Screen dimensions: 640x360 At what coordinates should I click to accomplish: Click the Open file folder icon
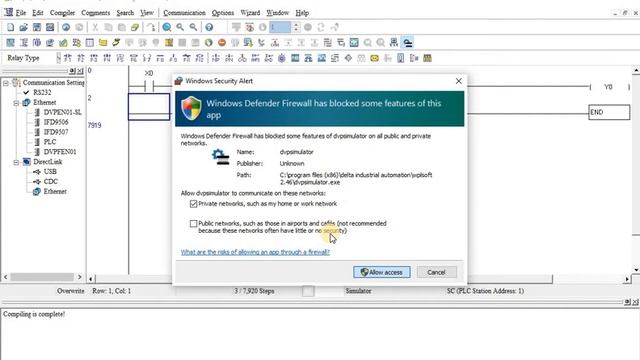coord(24,27)
